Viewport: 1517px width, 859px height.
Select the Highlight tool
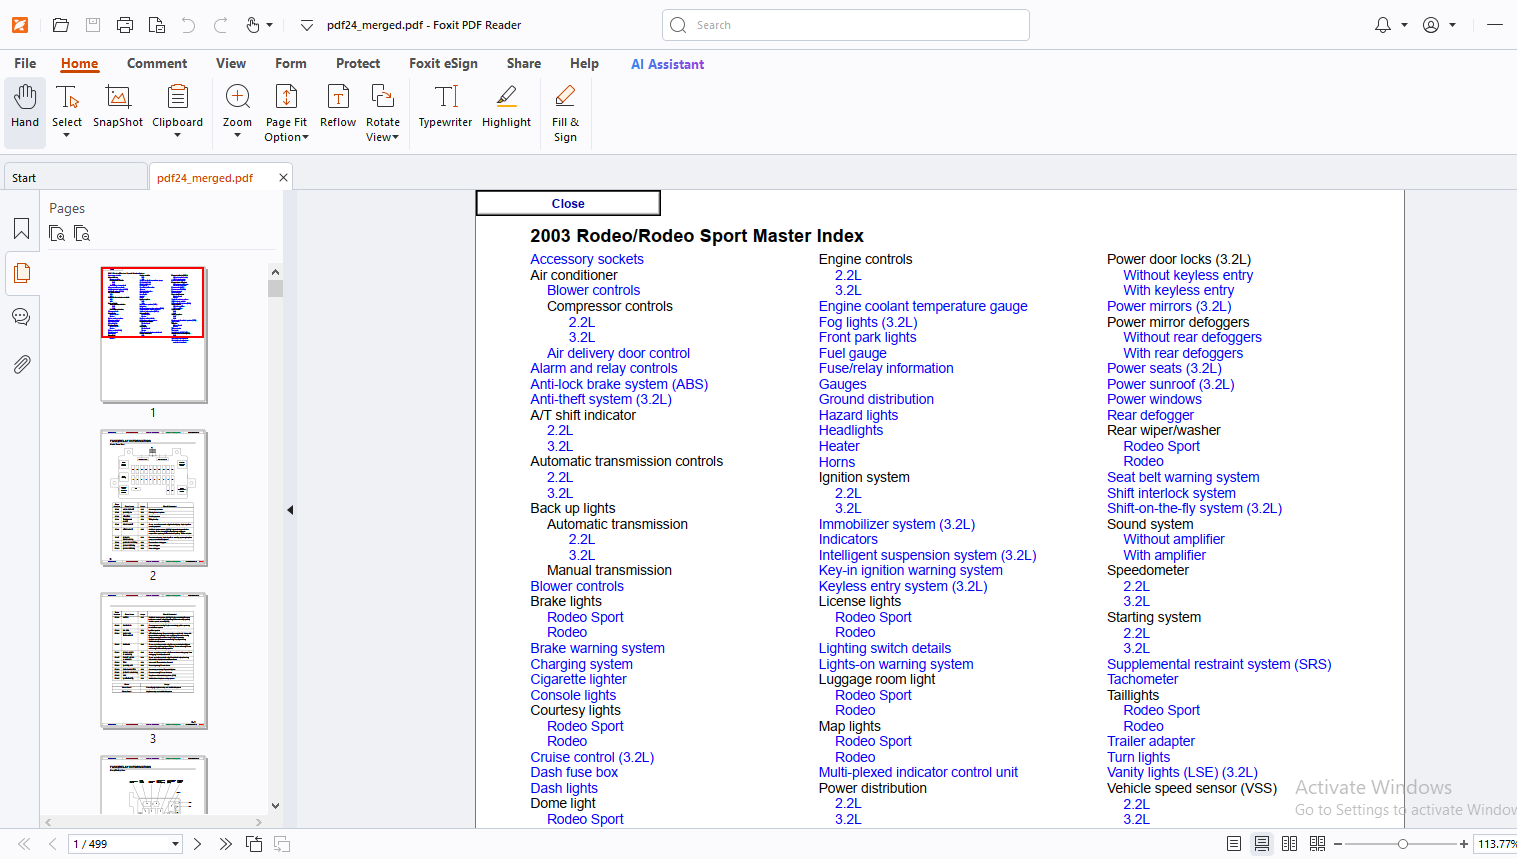coord(506,107)
